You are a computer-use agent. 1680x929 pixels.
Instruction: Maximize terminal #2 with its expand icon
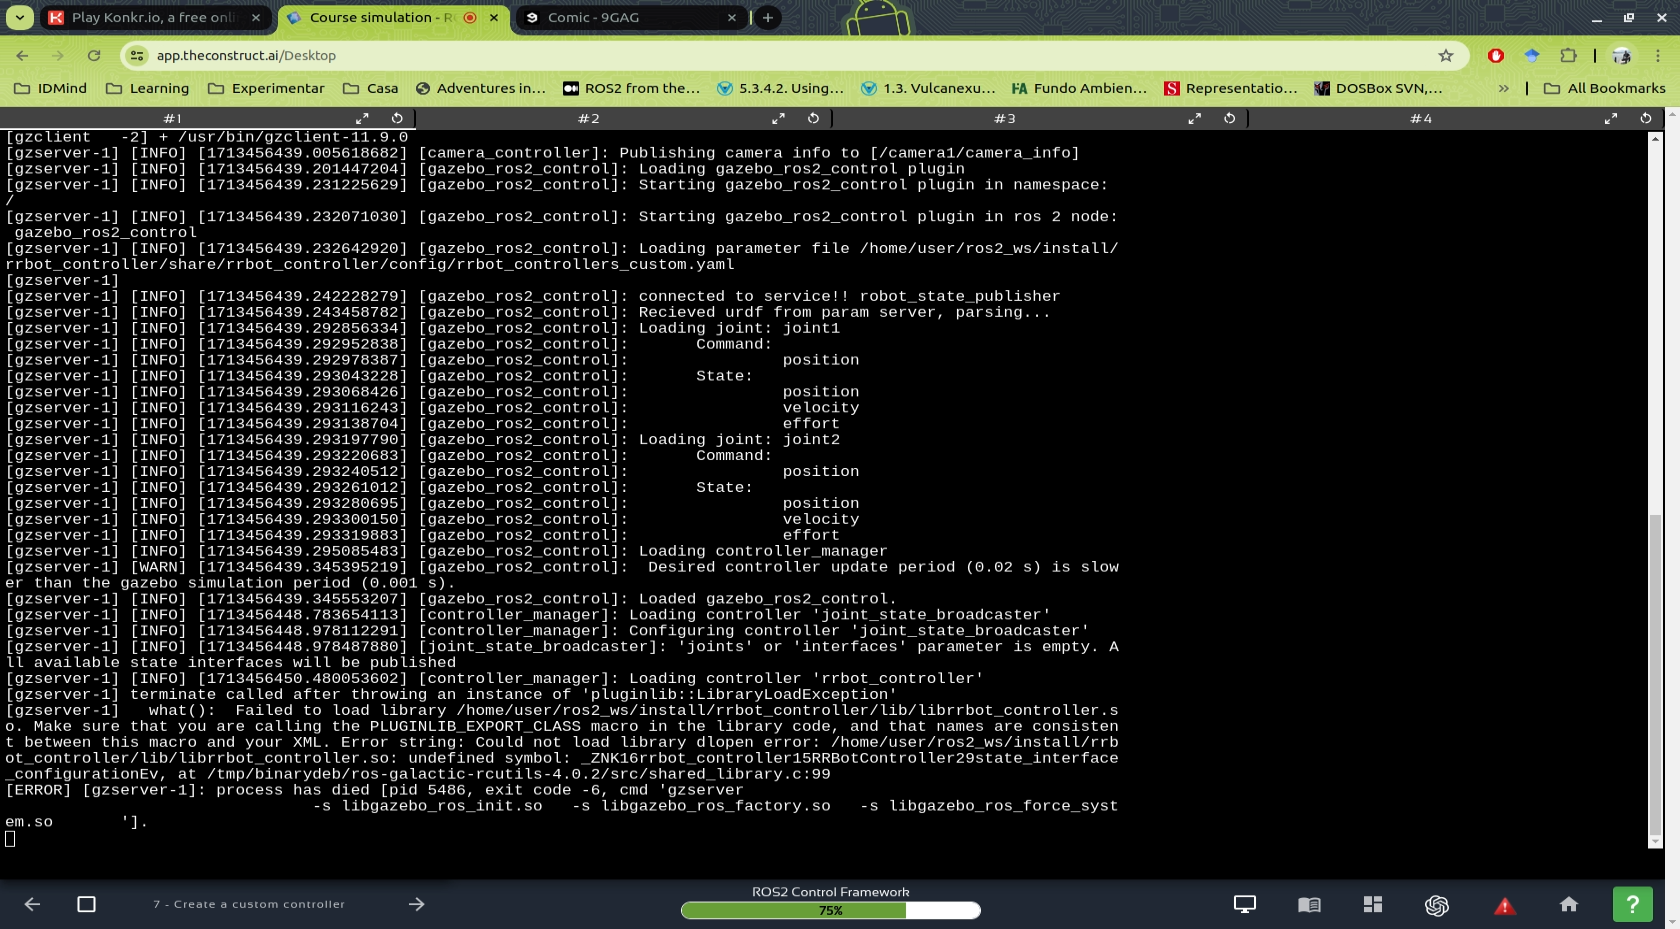point(778,118)
